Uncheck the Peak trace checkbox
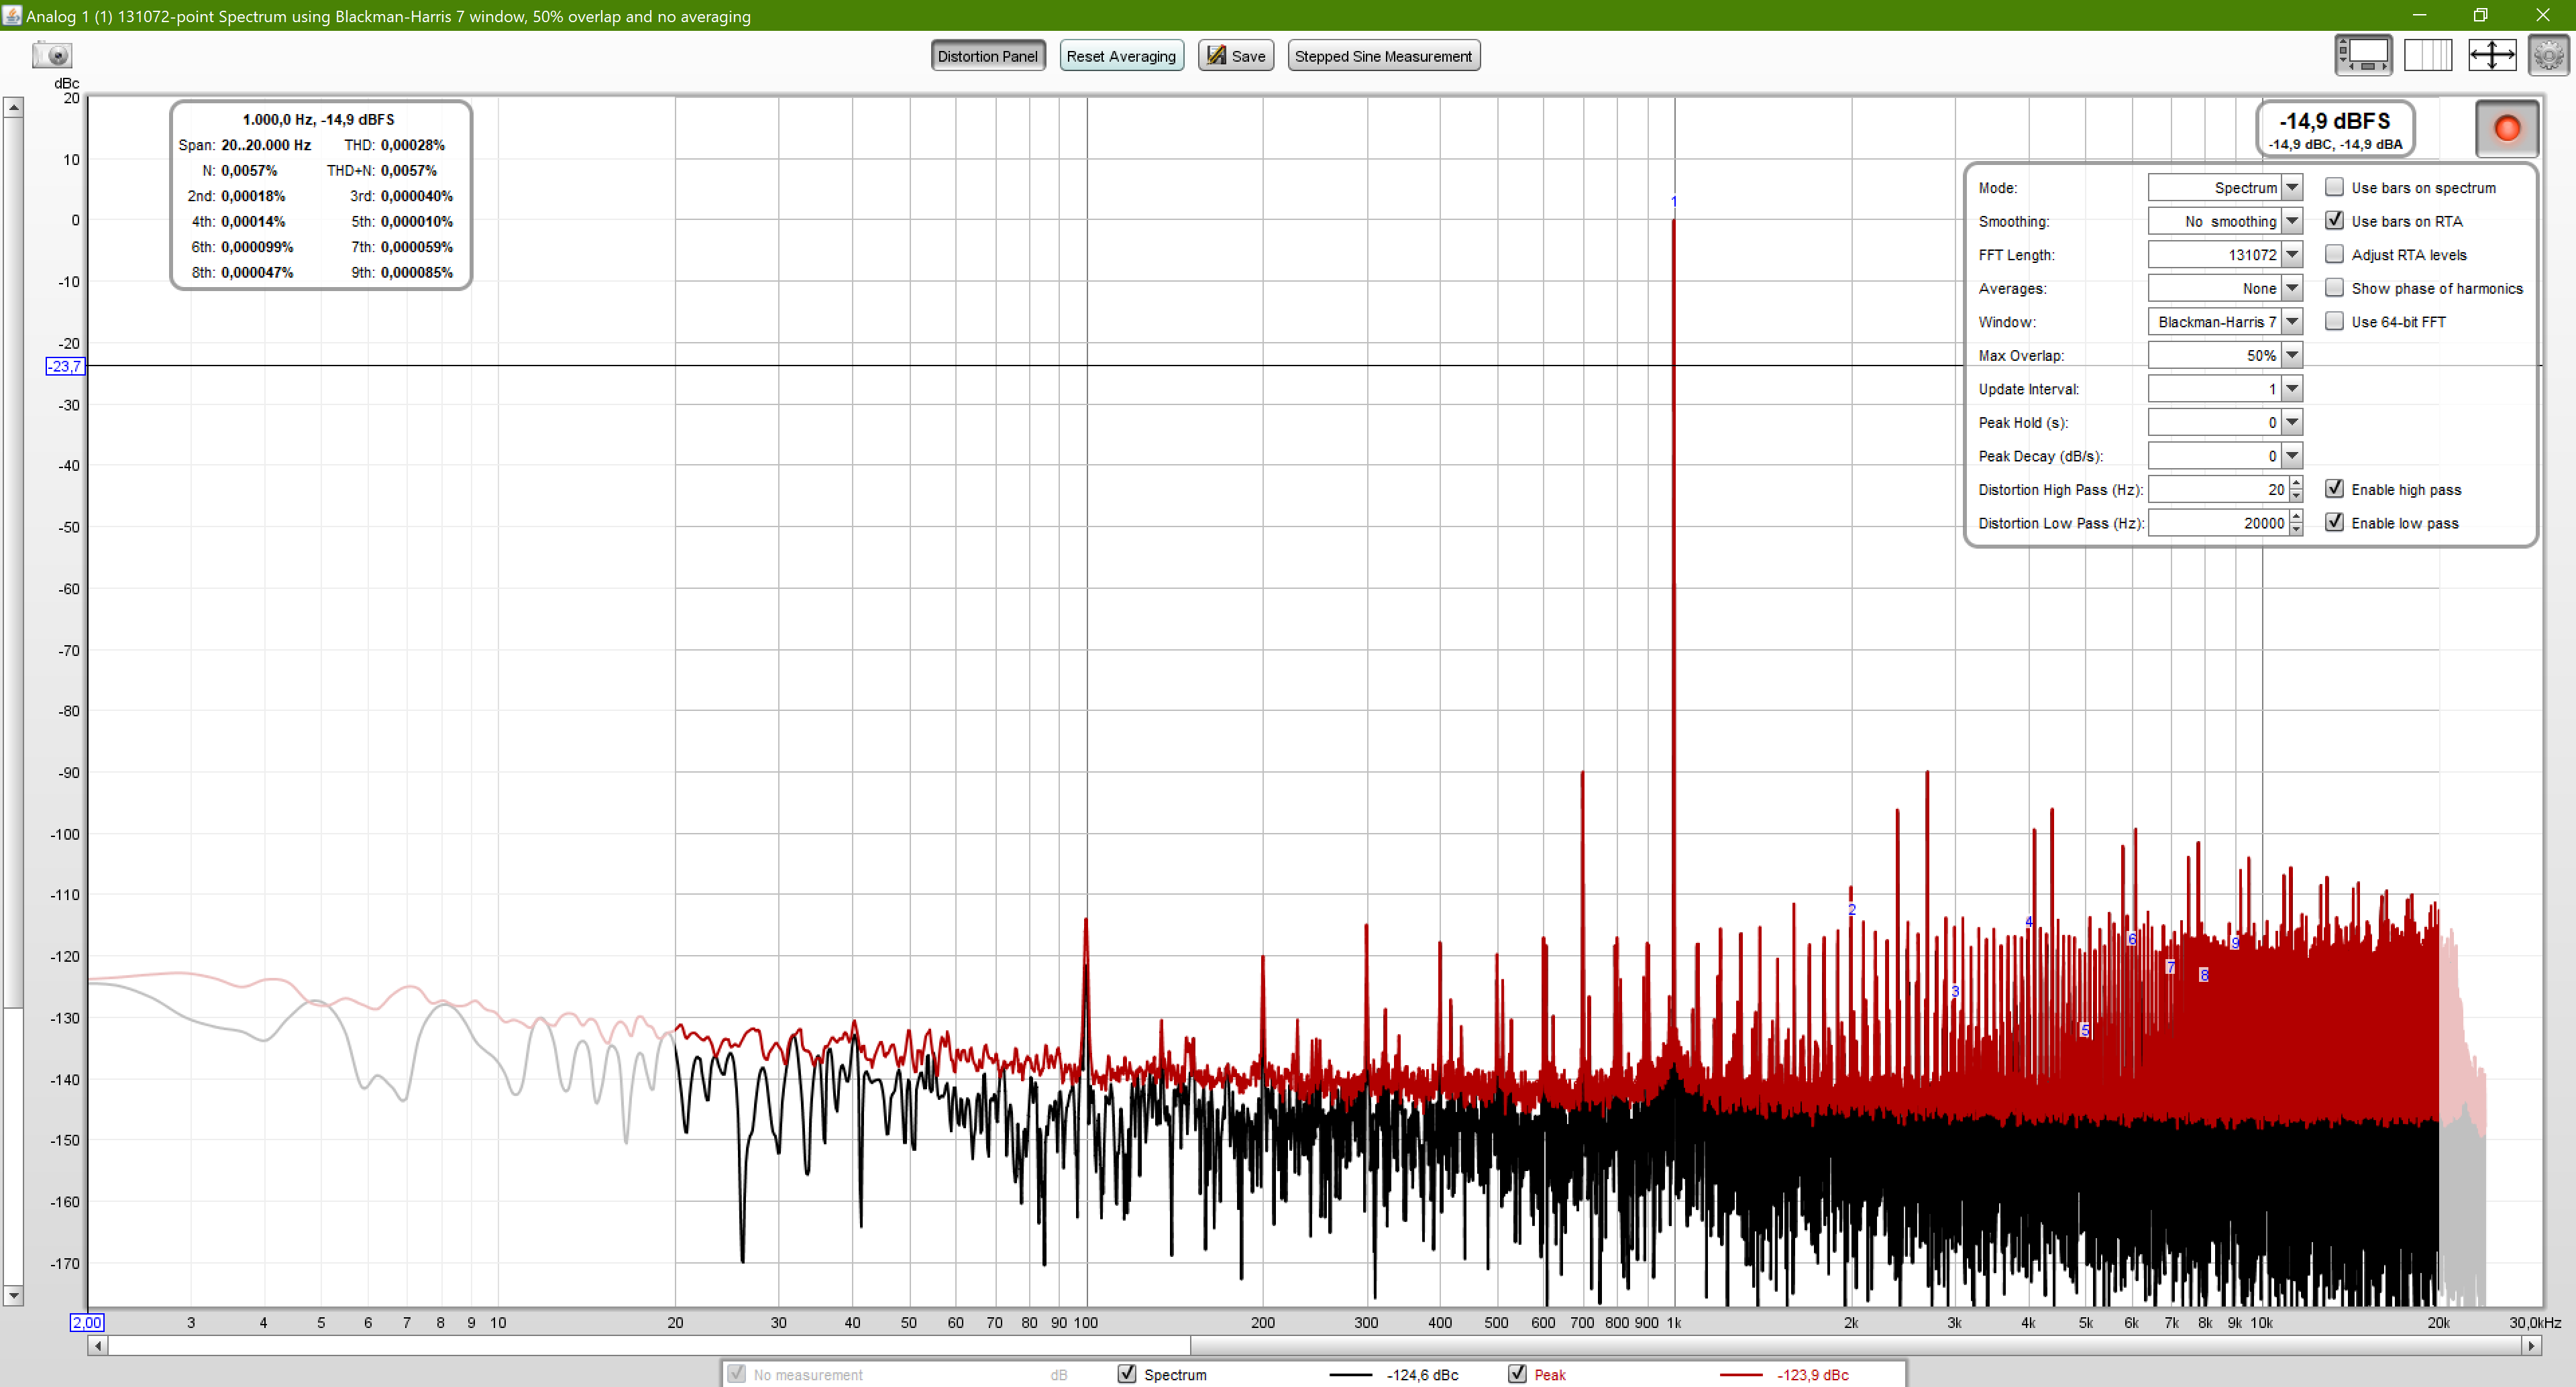This screenshot has width=2576, height=1387. [1517, 1374]
